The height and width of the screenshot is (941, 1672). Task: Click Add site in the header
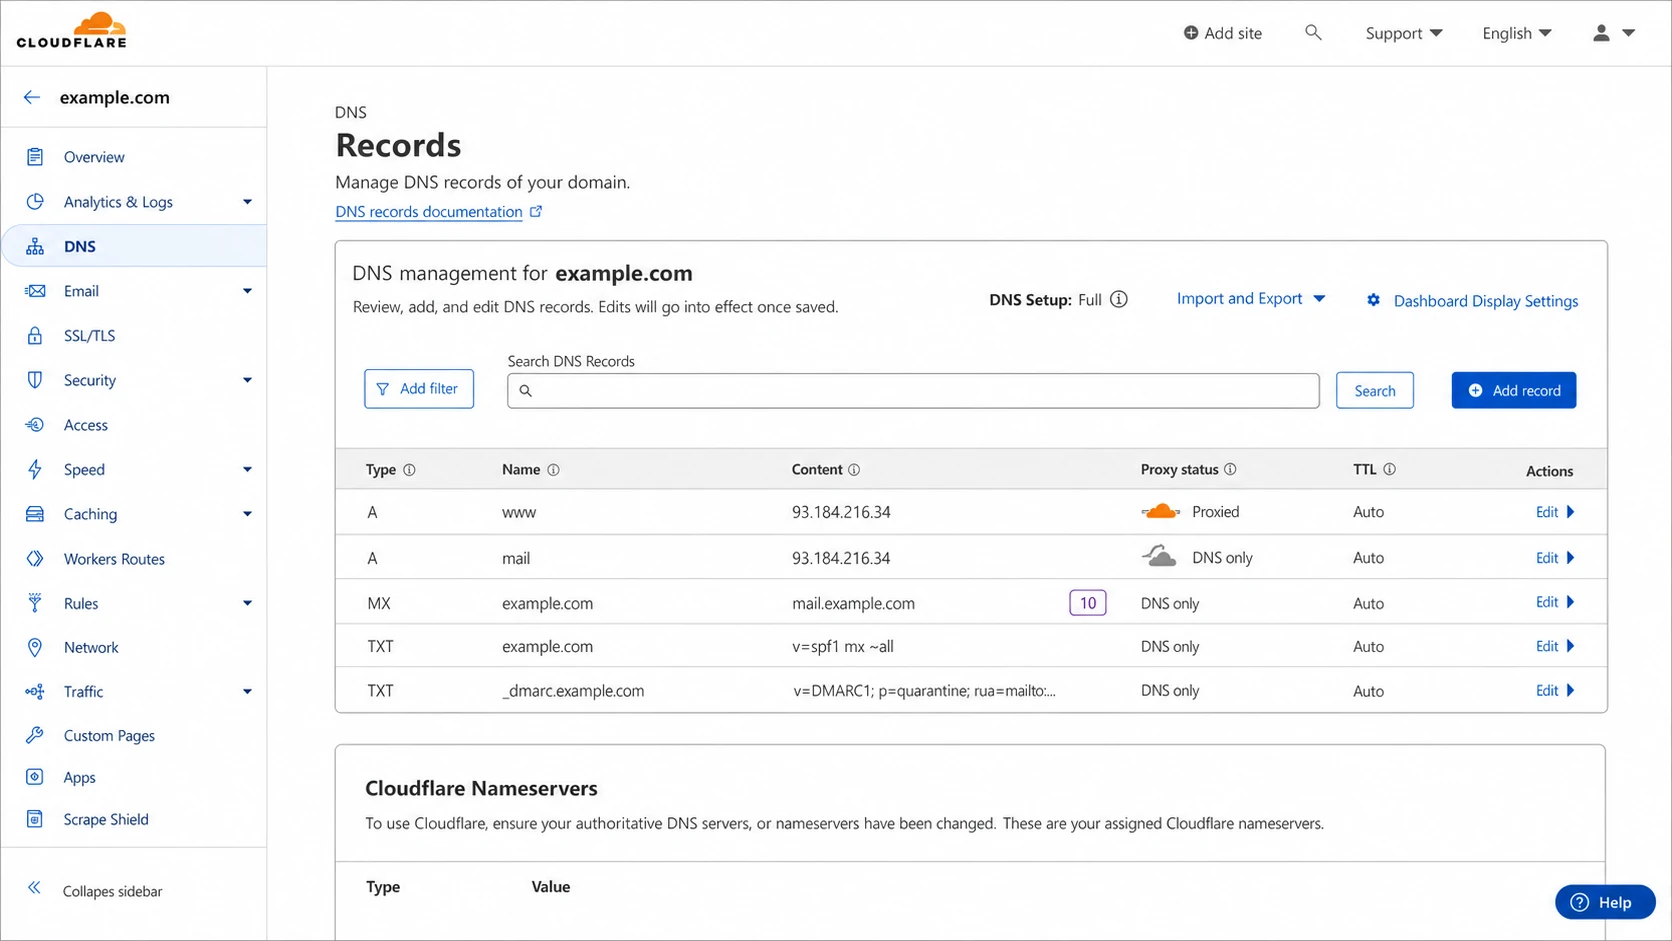[x=1222, y=33]
